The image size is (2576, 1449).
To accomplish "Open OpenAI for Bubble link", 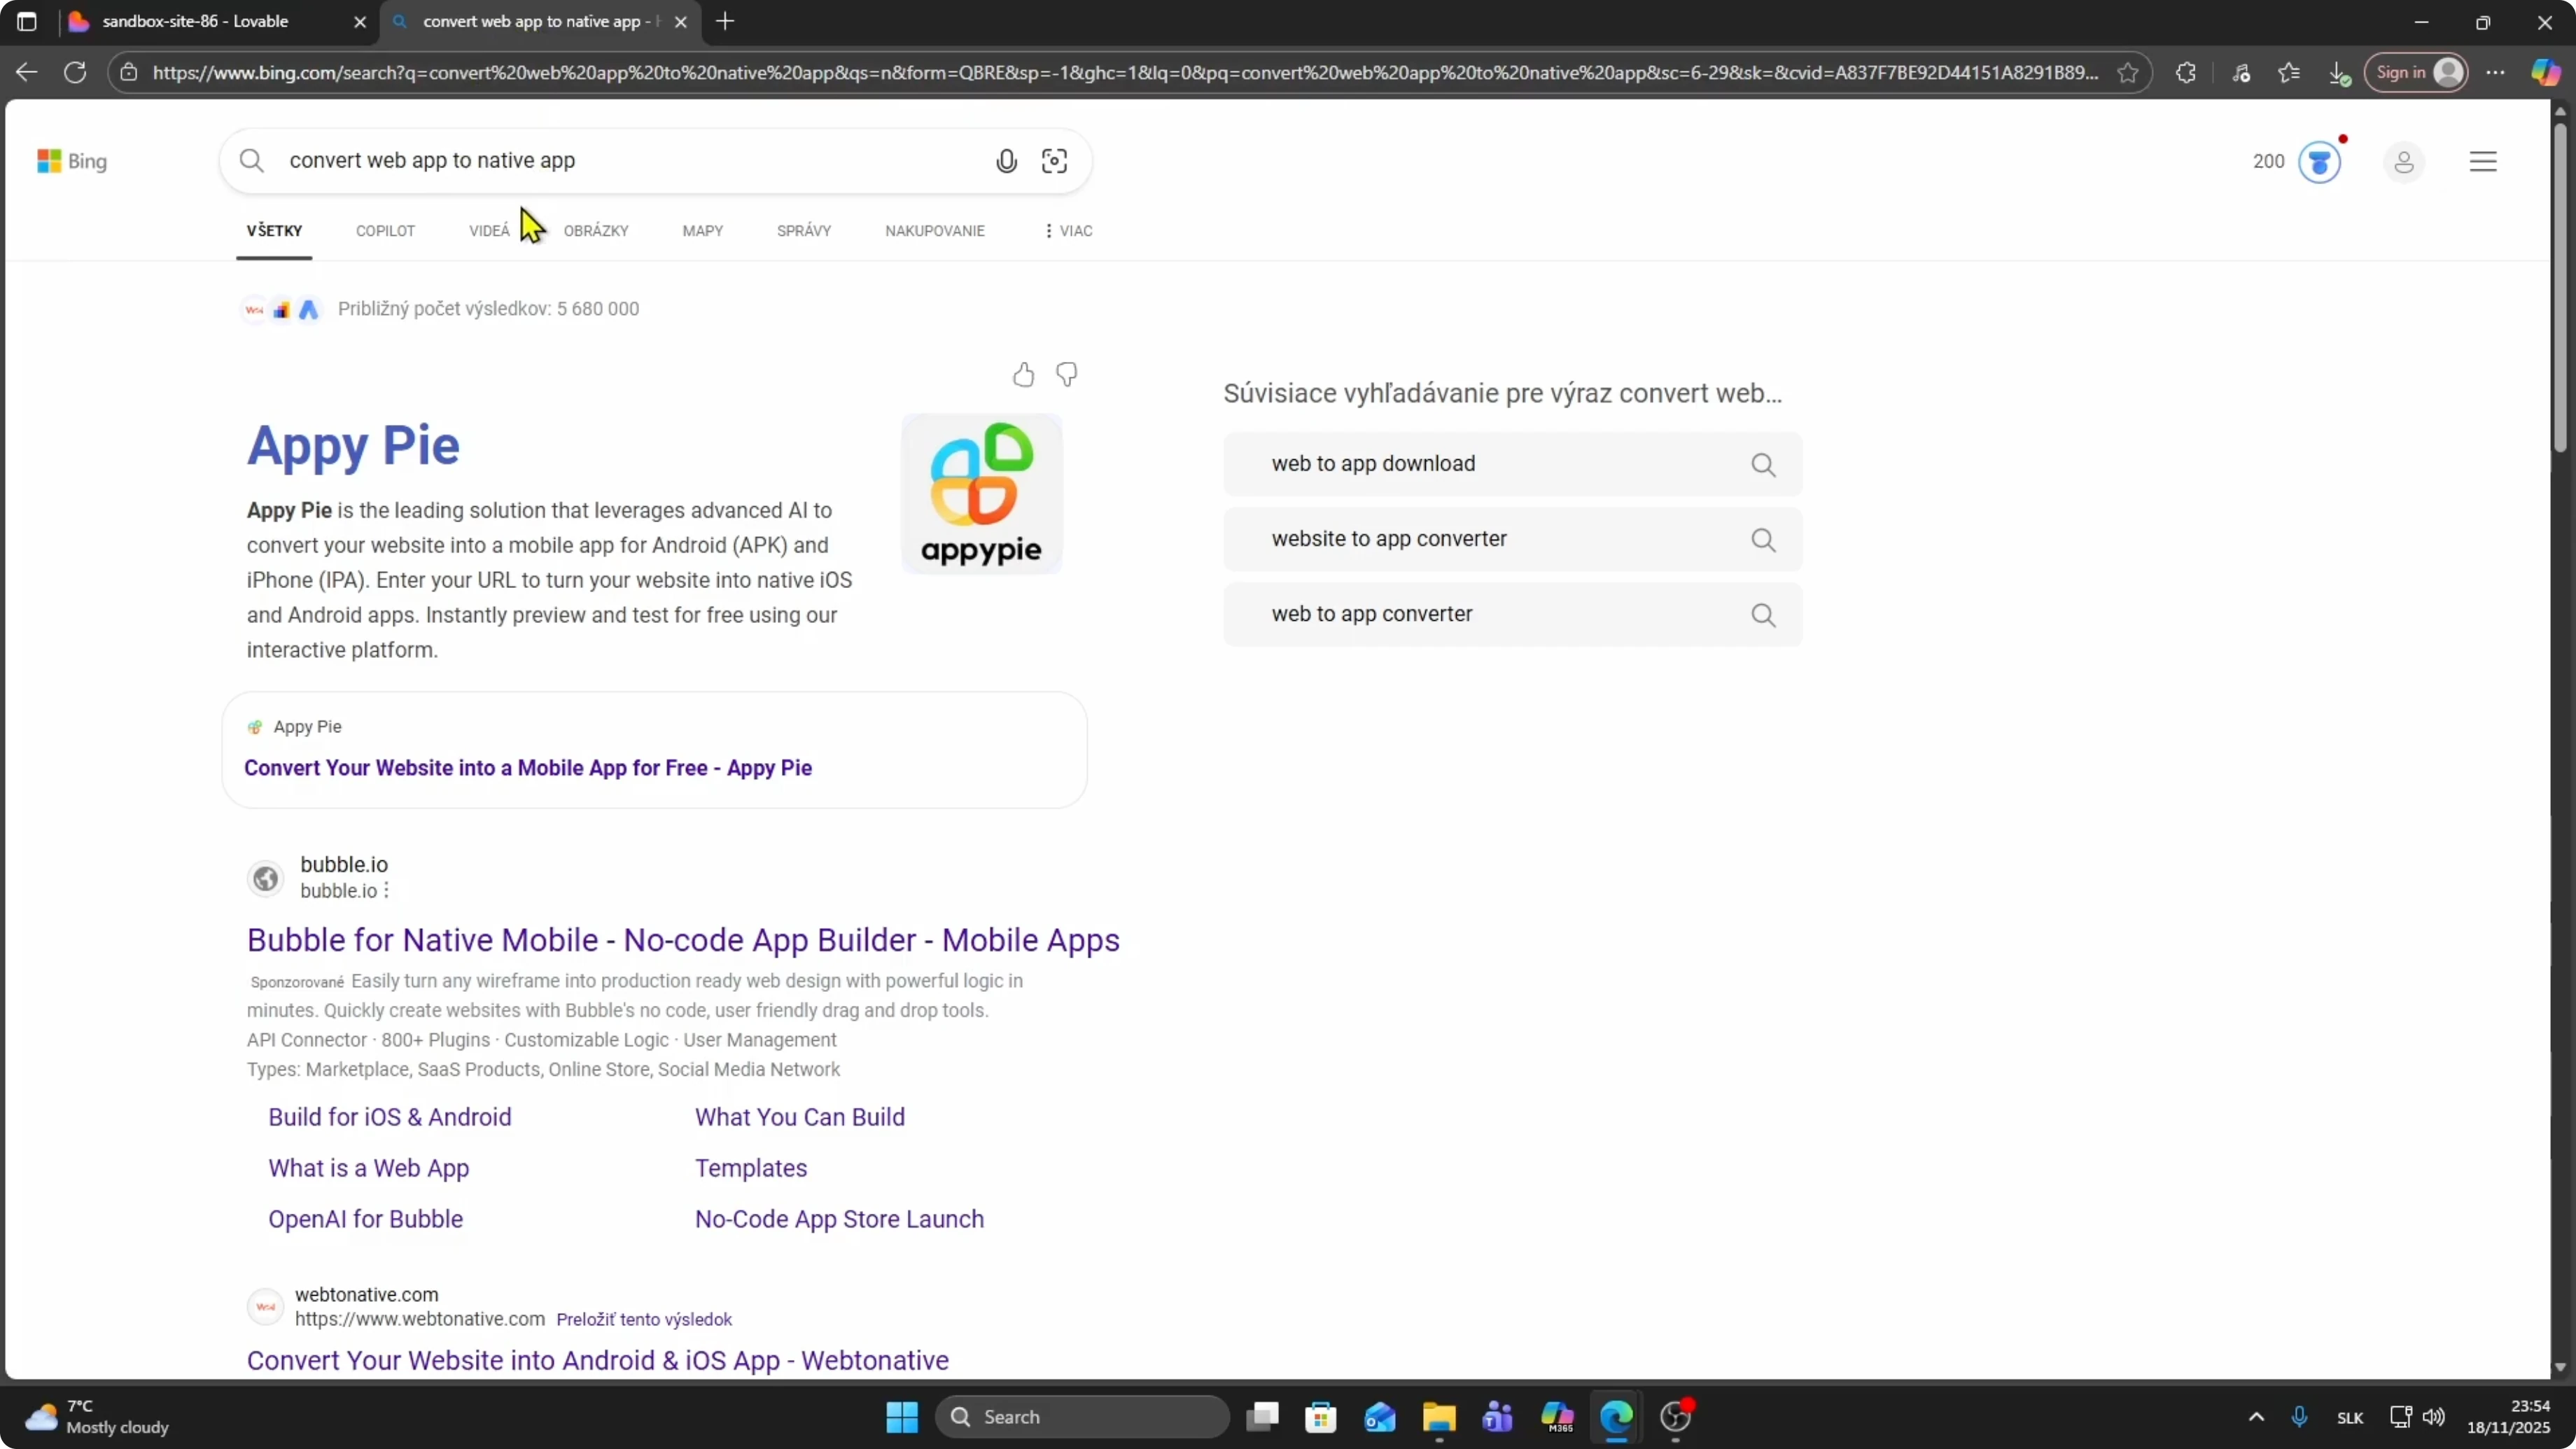I will pos(365,1219).
